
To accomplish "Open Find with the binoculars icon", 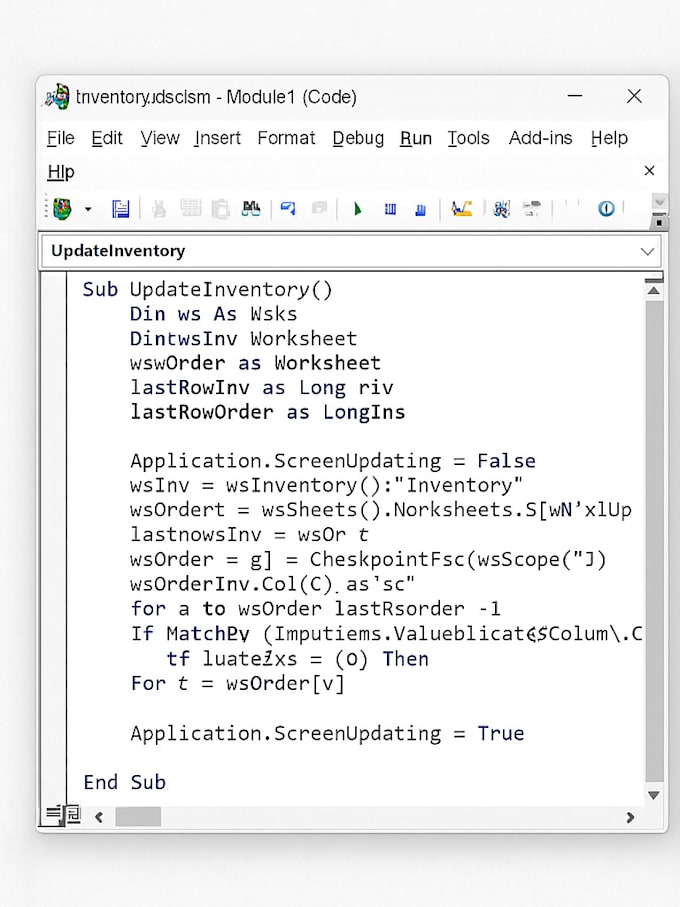I will [251, 208].
